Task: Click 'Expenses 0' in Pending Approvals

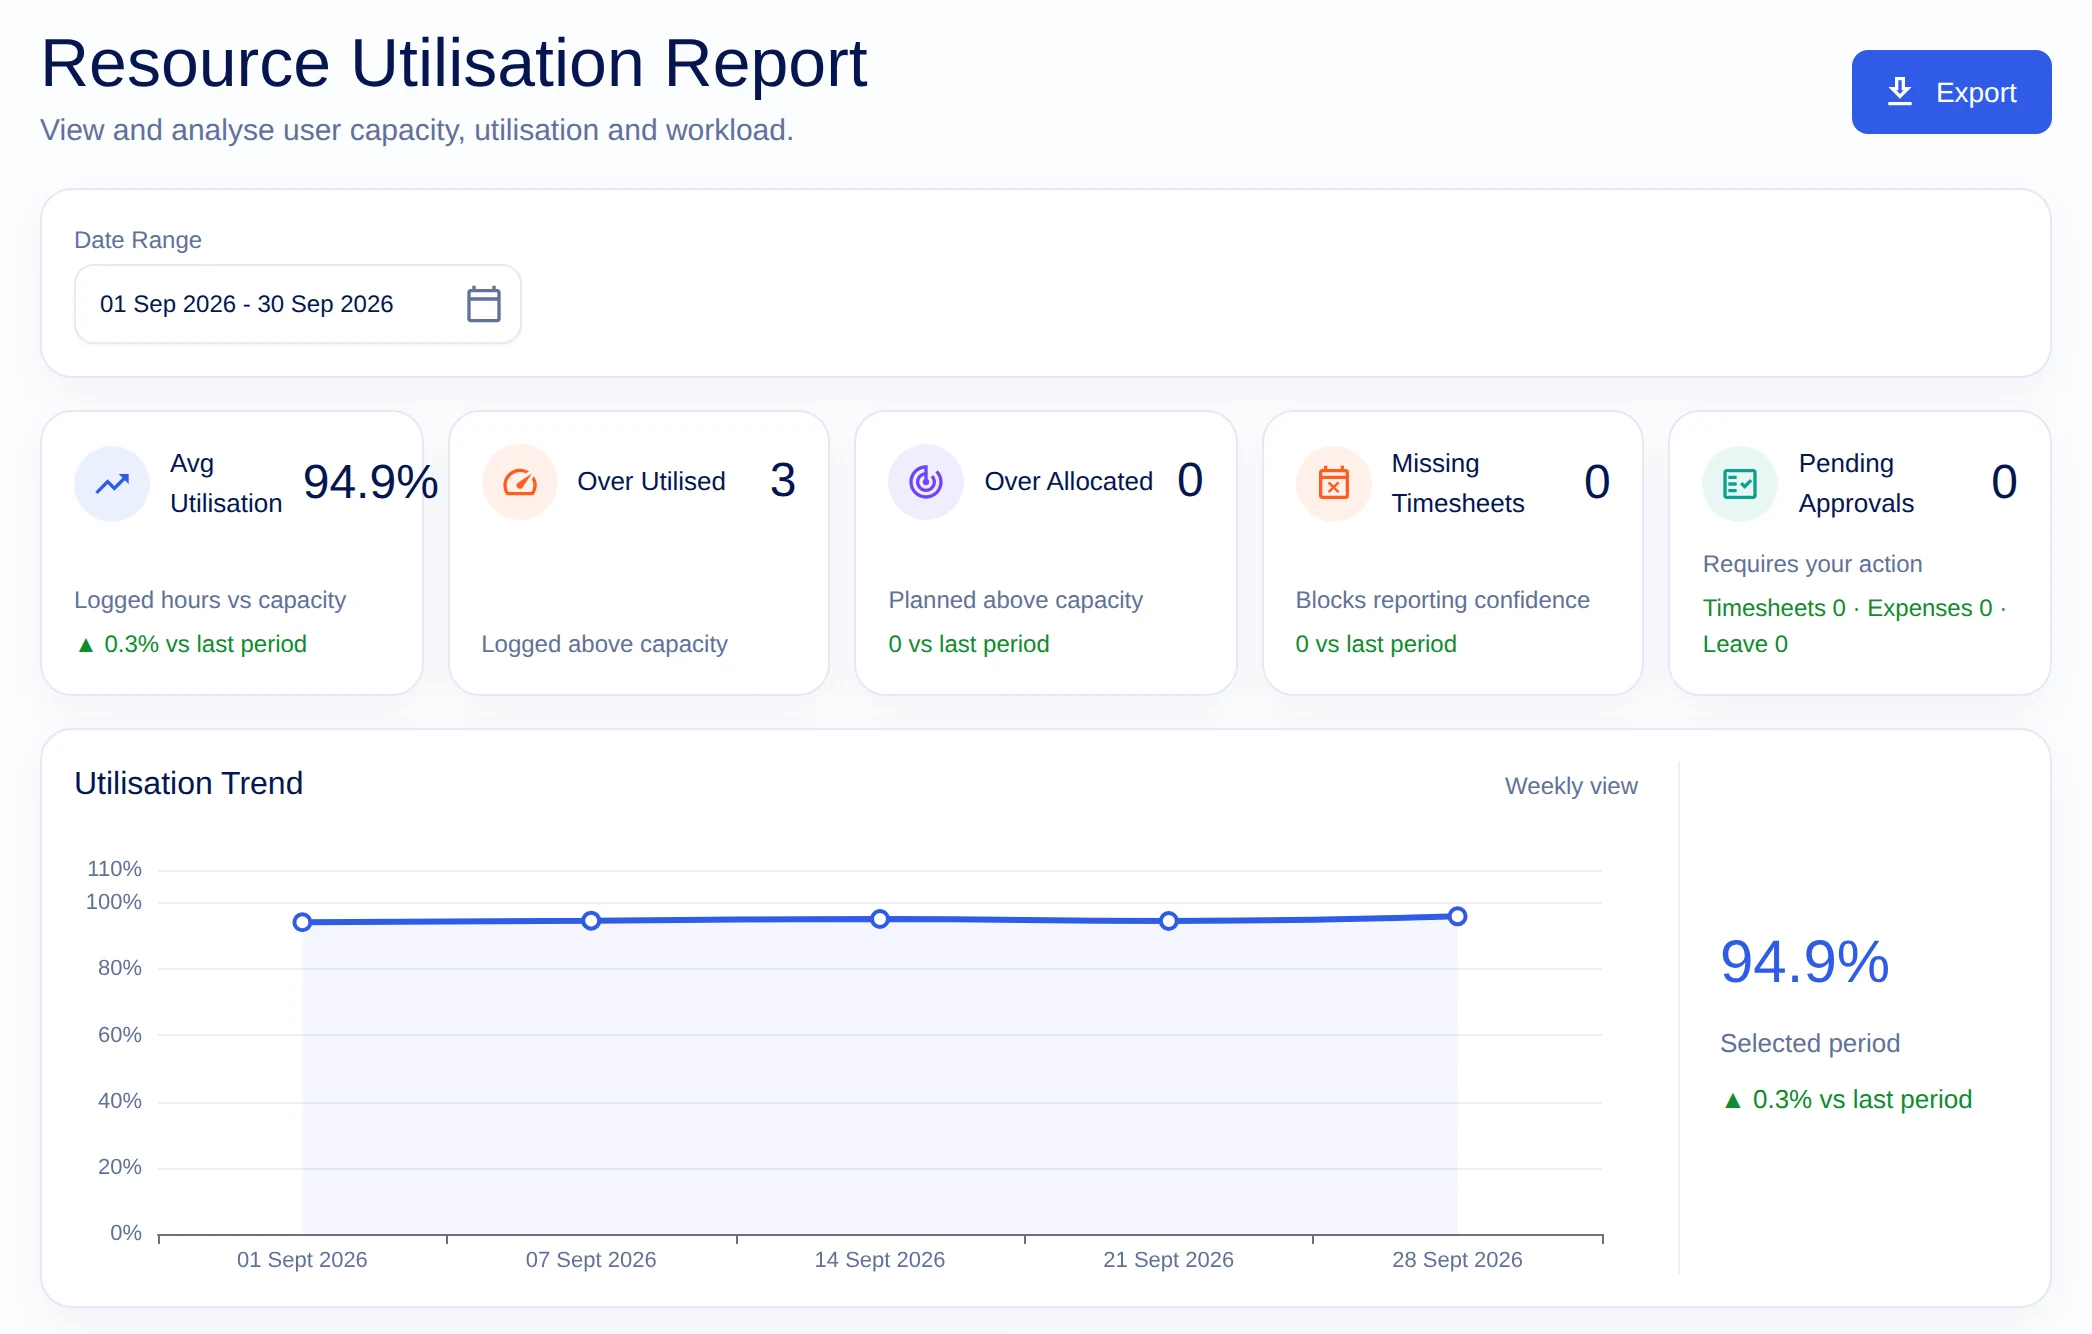Action: tap(1930, 608)
